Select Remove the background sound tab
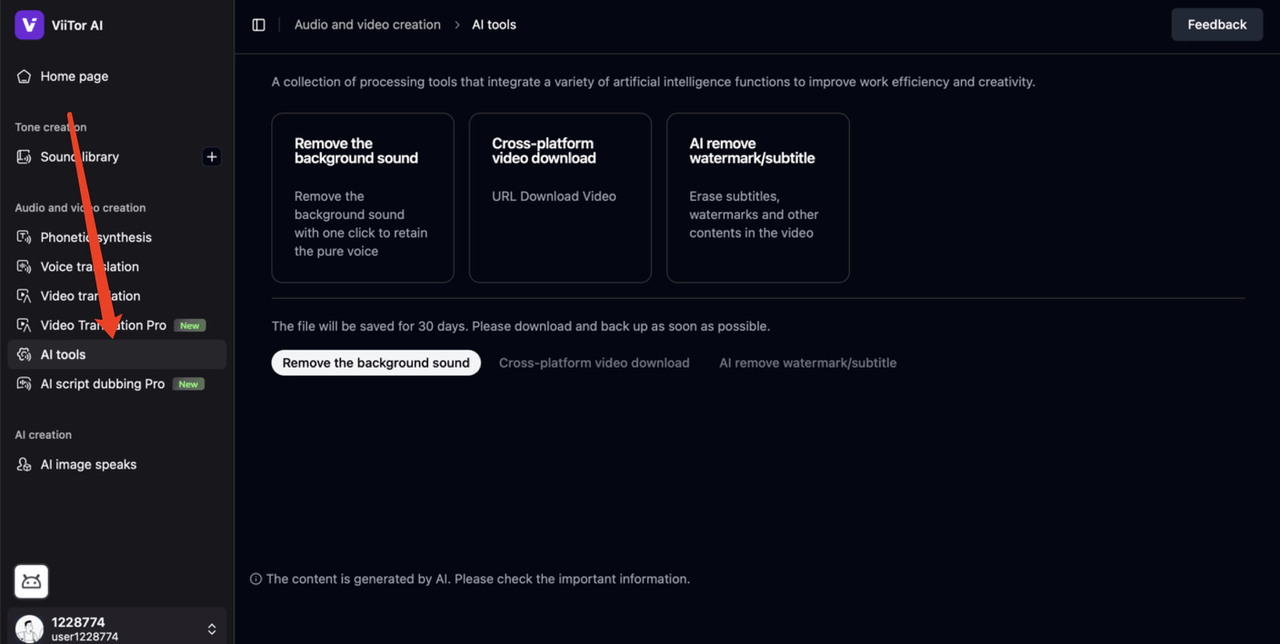Viewport: 1280px width, 644px height. pyautogui.click(x=376, y=363)
